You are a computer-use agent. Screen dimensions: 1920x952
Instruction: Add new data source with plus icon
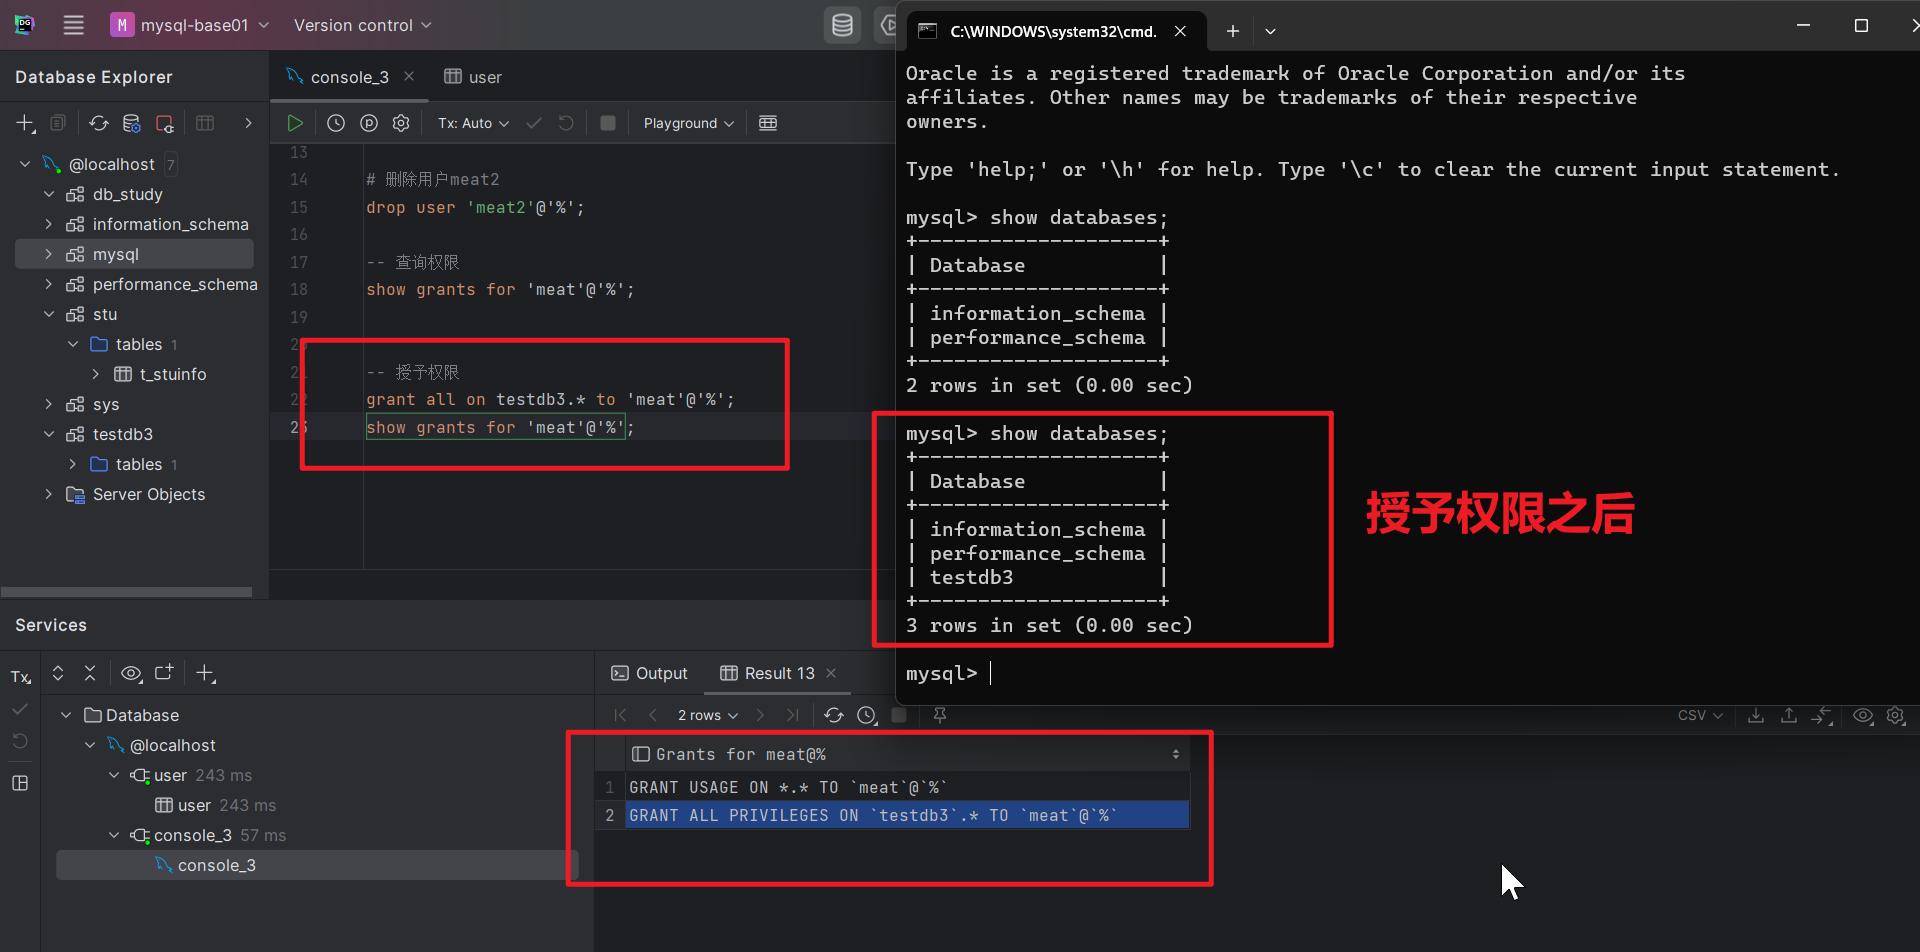pos(25,123)
